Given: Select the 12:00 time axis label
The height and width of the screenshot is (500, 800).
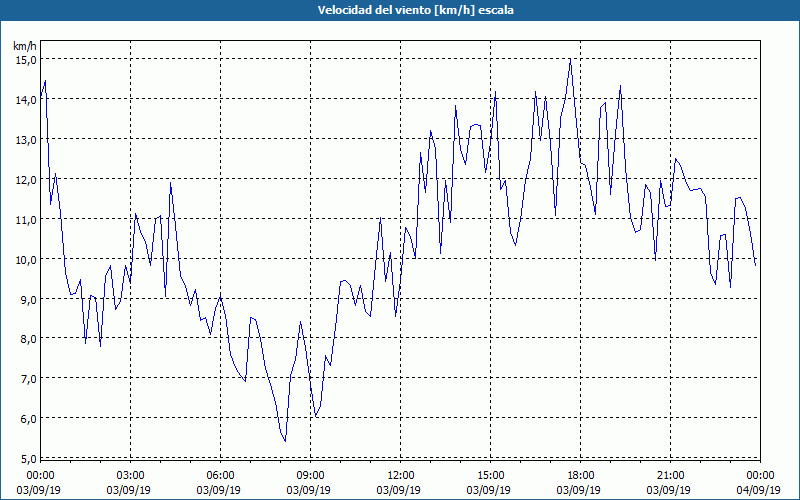Looking at the screenshot, I should (401, 476).
